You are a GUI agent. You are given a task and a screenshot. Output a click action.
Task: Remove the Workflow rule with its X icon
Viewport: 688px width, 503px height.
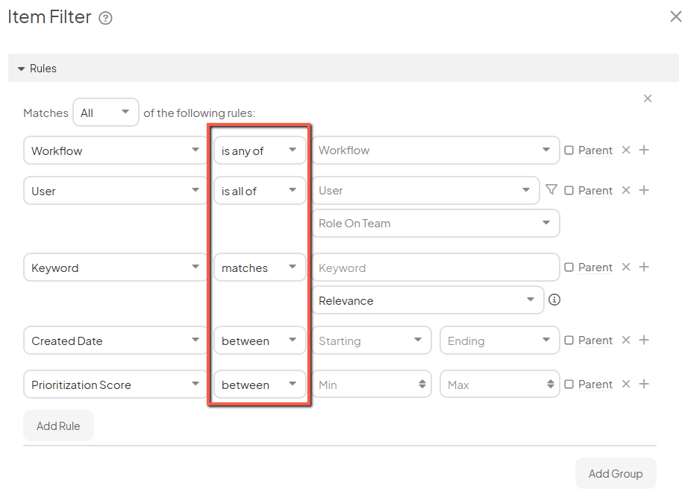click(x=626, y=150)
